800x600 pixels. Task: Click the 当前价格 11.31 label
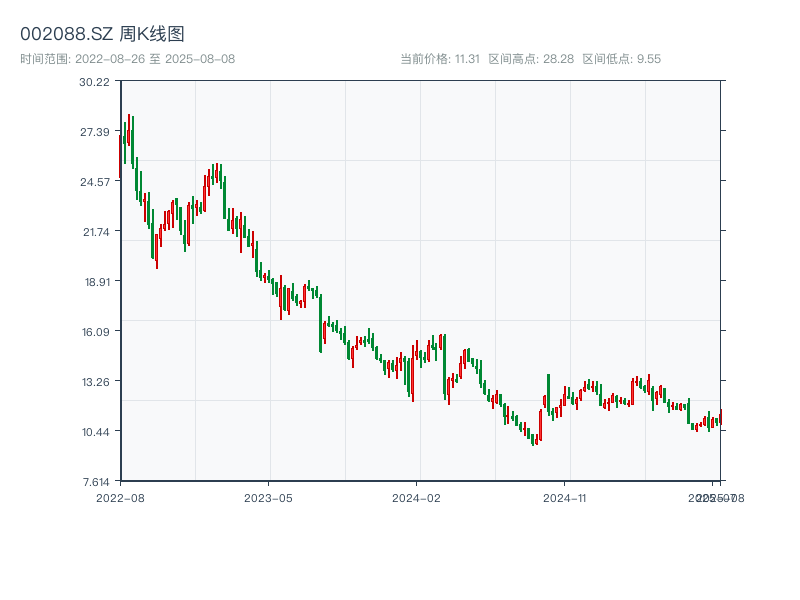tap(440, 59)
